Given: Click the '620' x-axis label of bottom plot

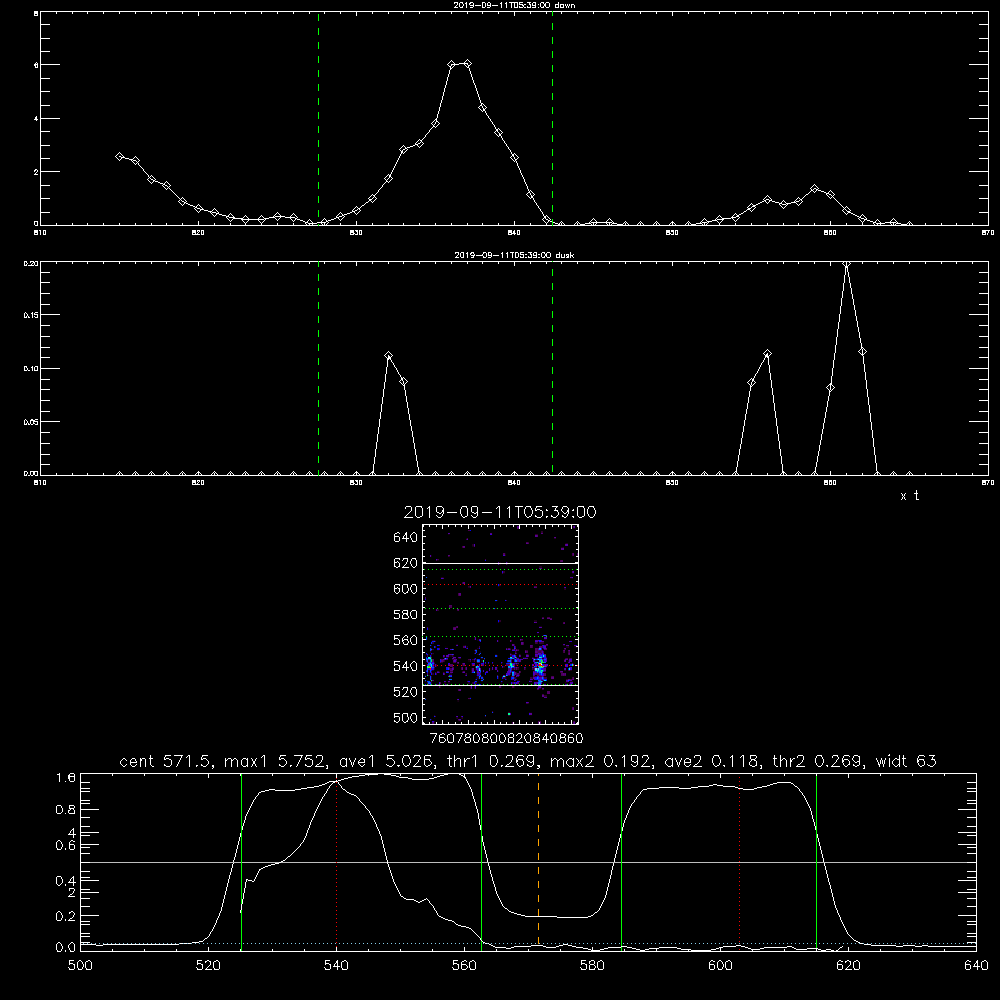Looking at the screenshot, I should pyautogui.click(x=848, y=966).
